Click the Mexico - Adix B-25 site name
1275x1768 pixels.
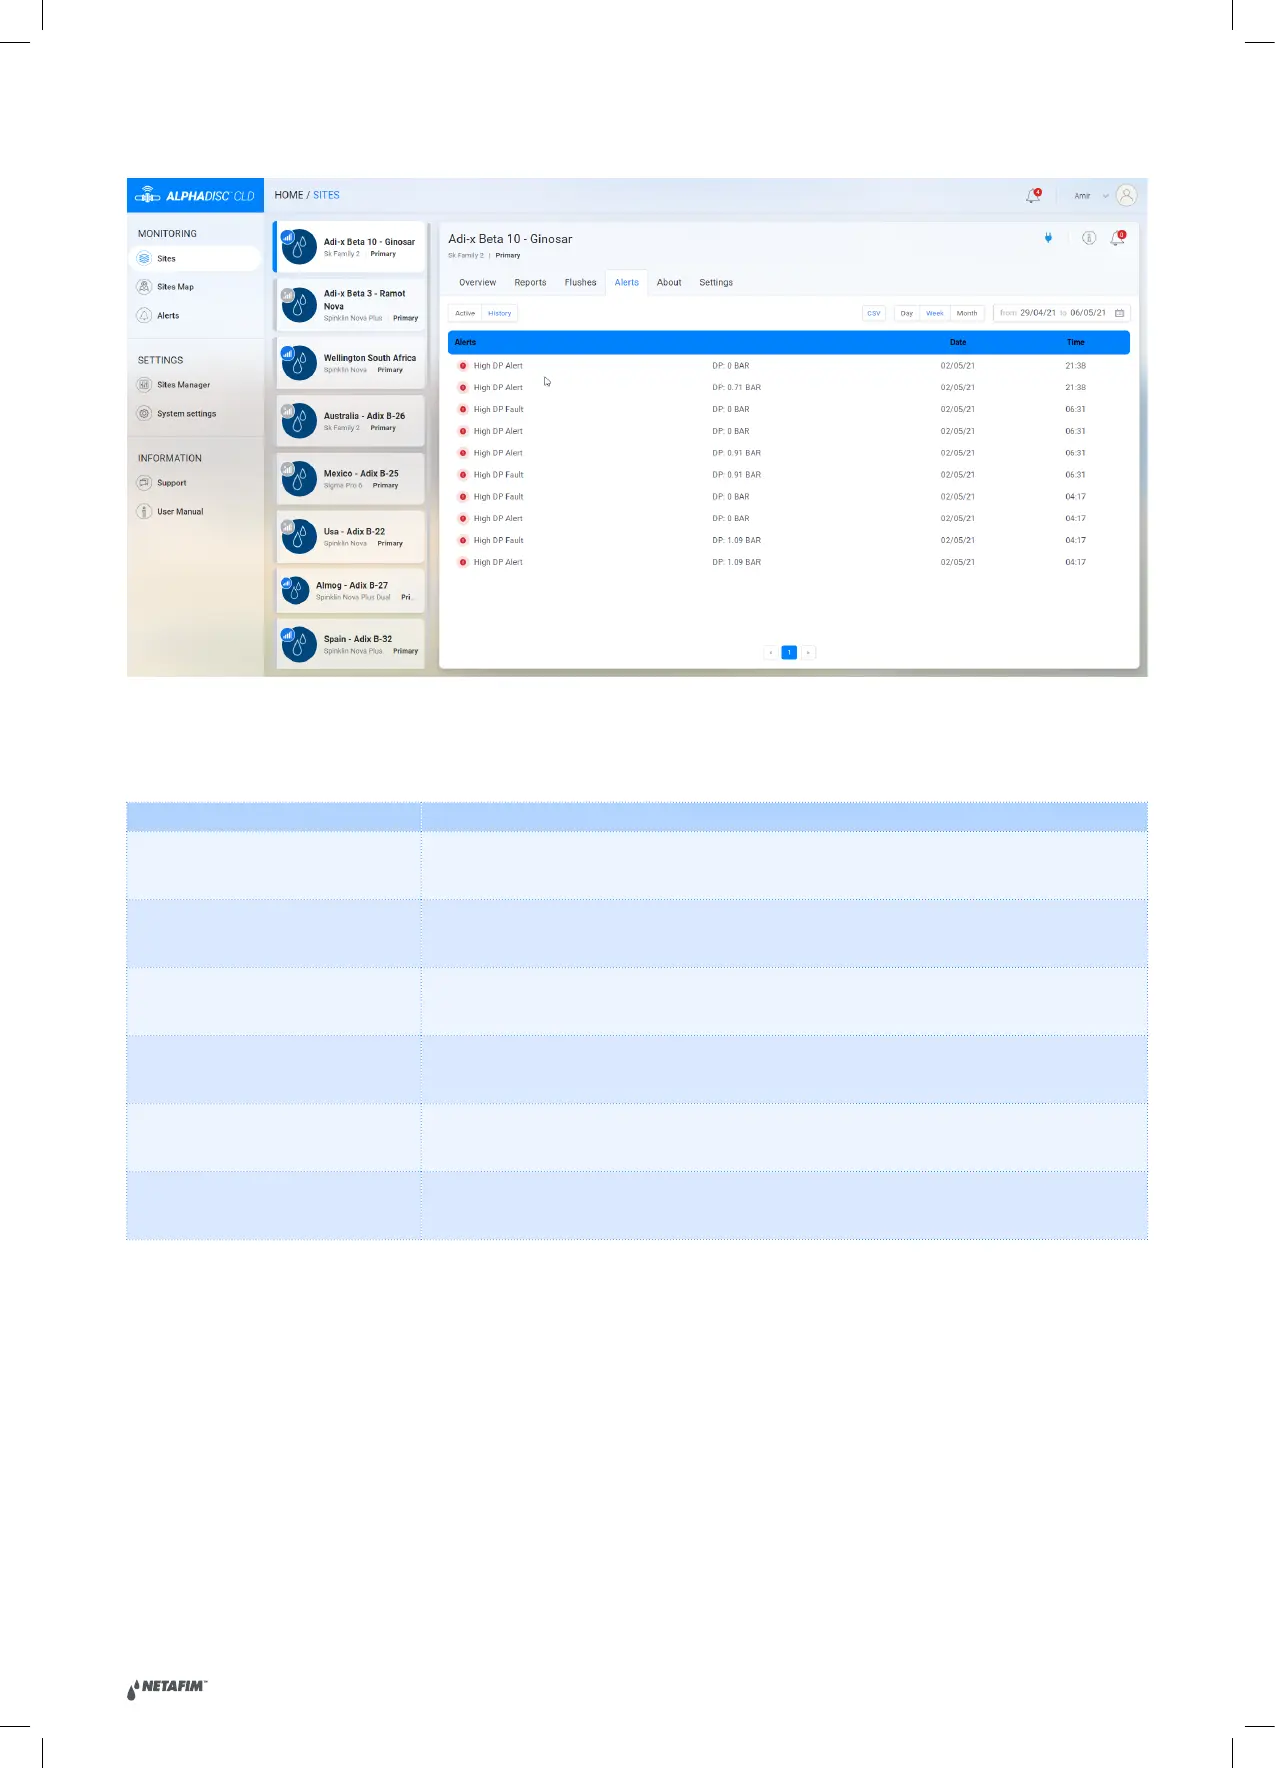tap(361, 474)
